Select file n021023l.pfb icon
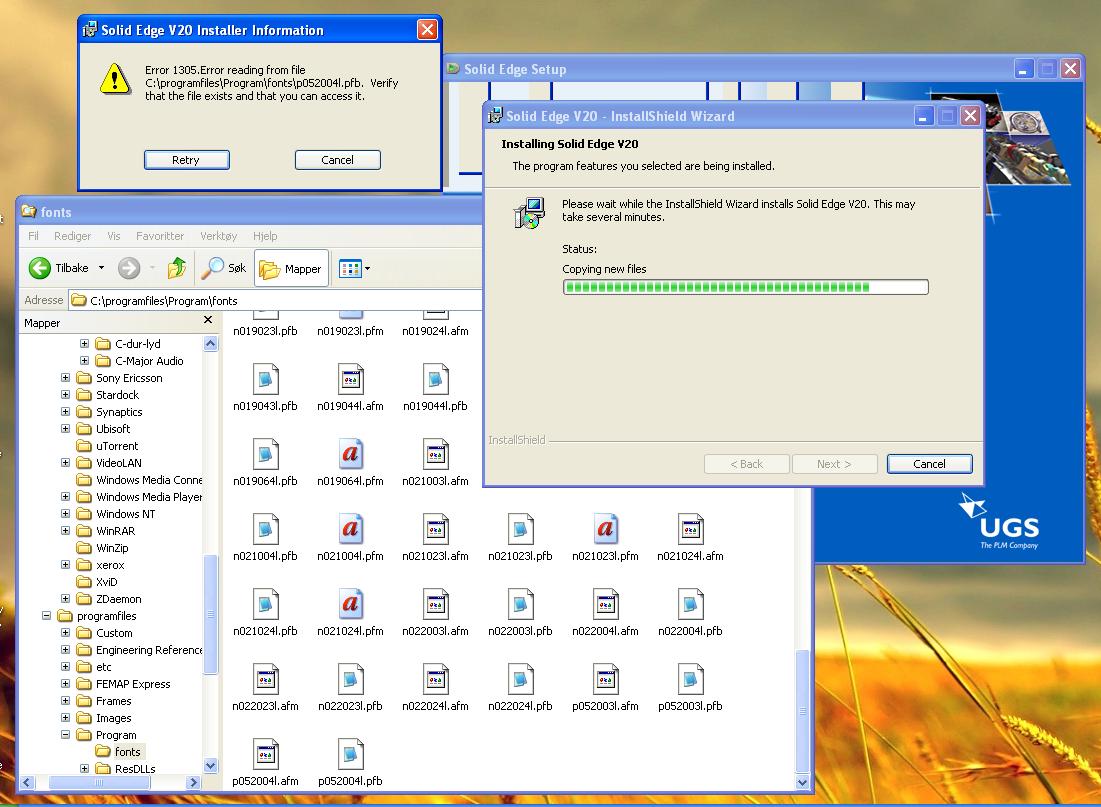The height and width of the screenshot is (807, 1101). [x=520, y=530]
